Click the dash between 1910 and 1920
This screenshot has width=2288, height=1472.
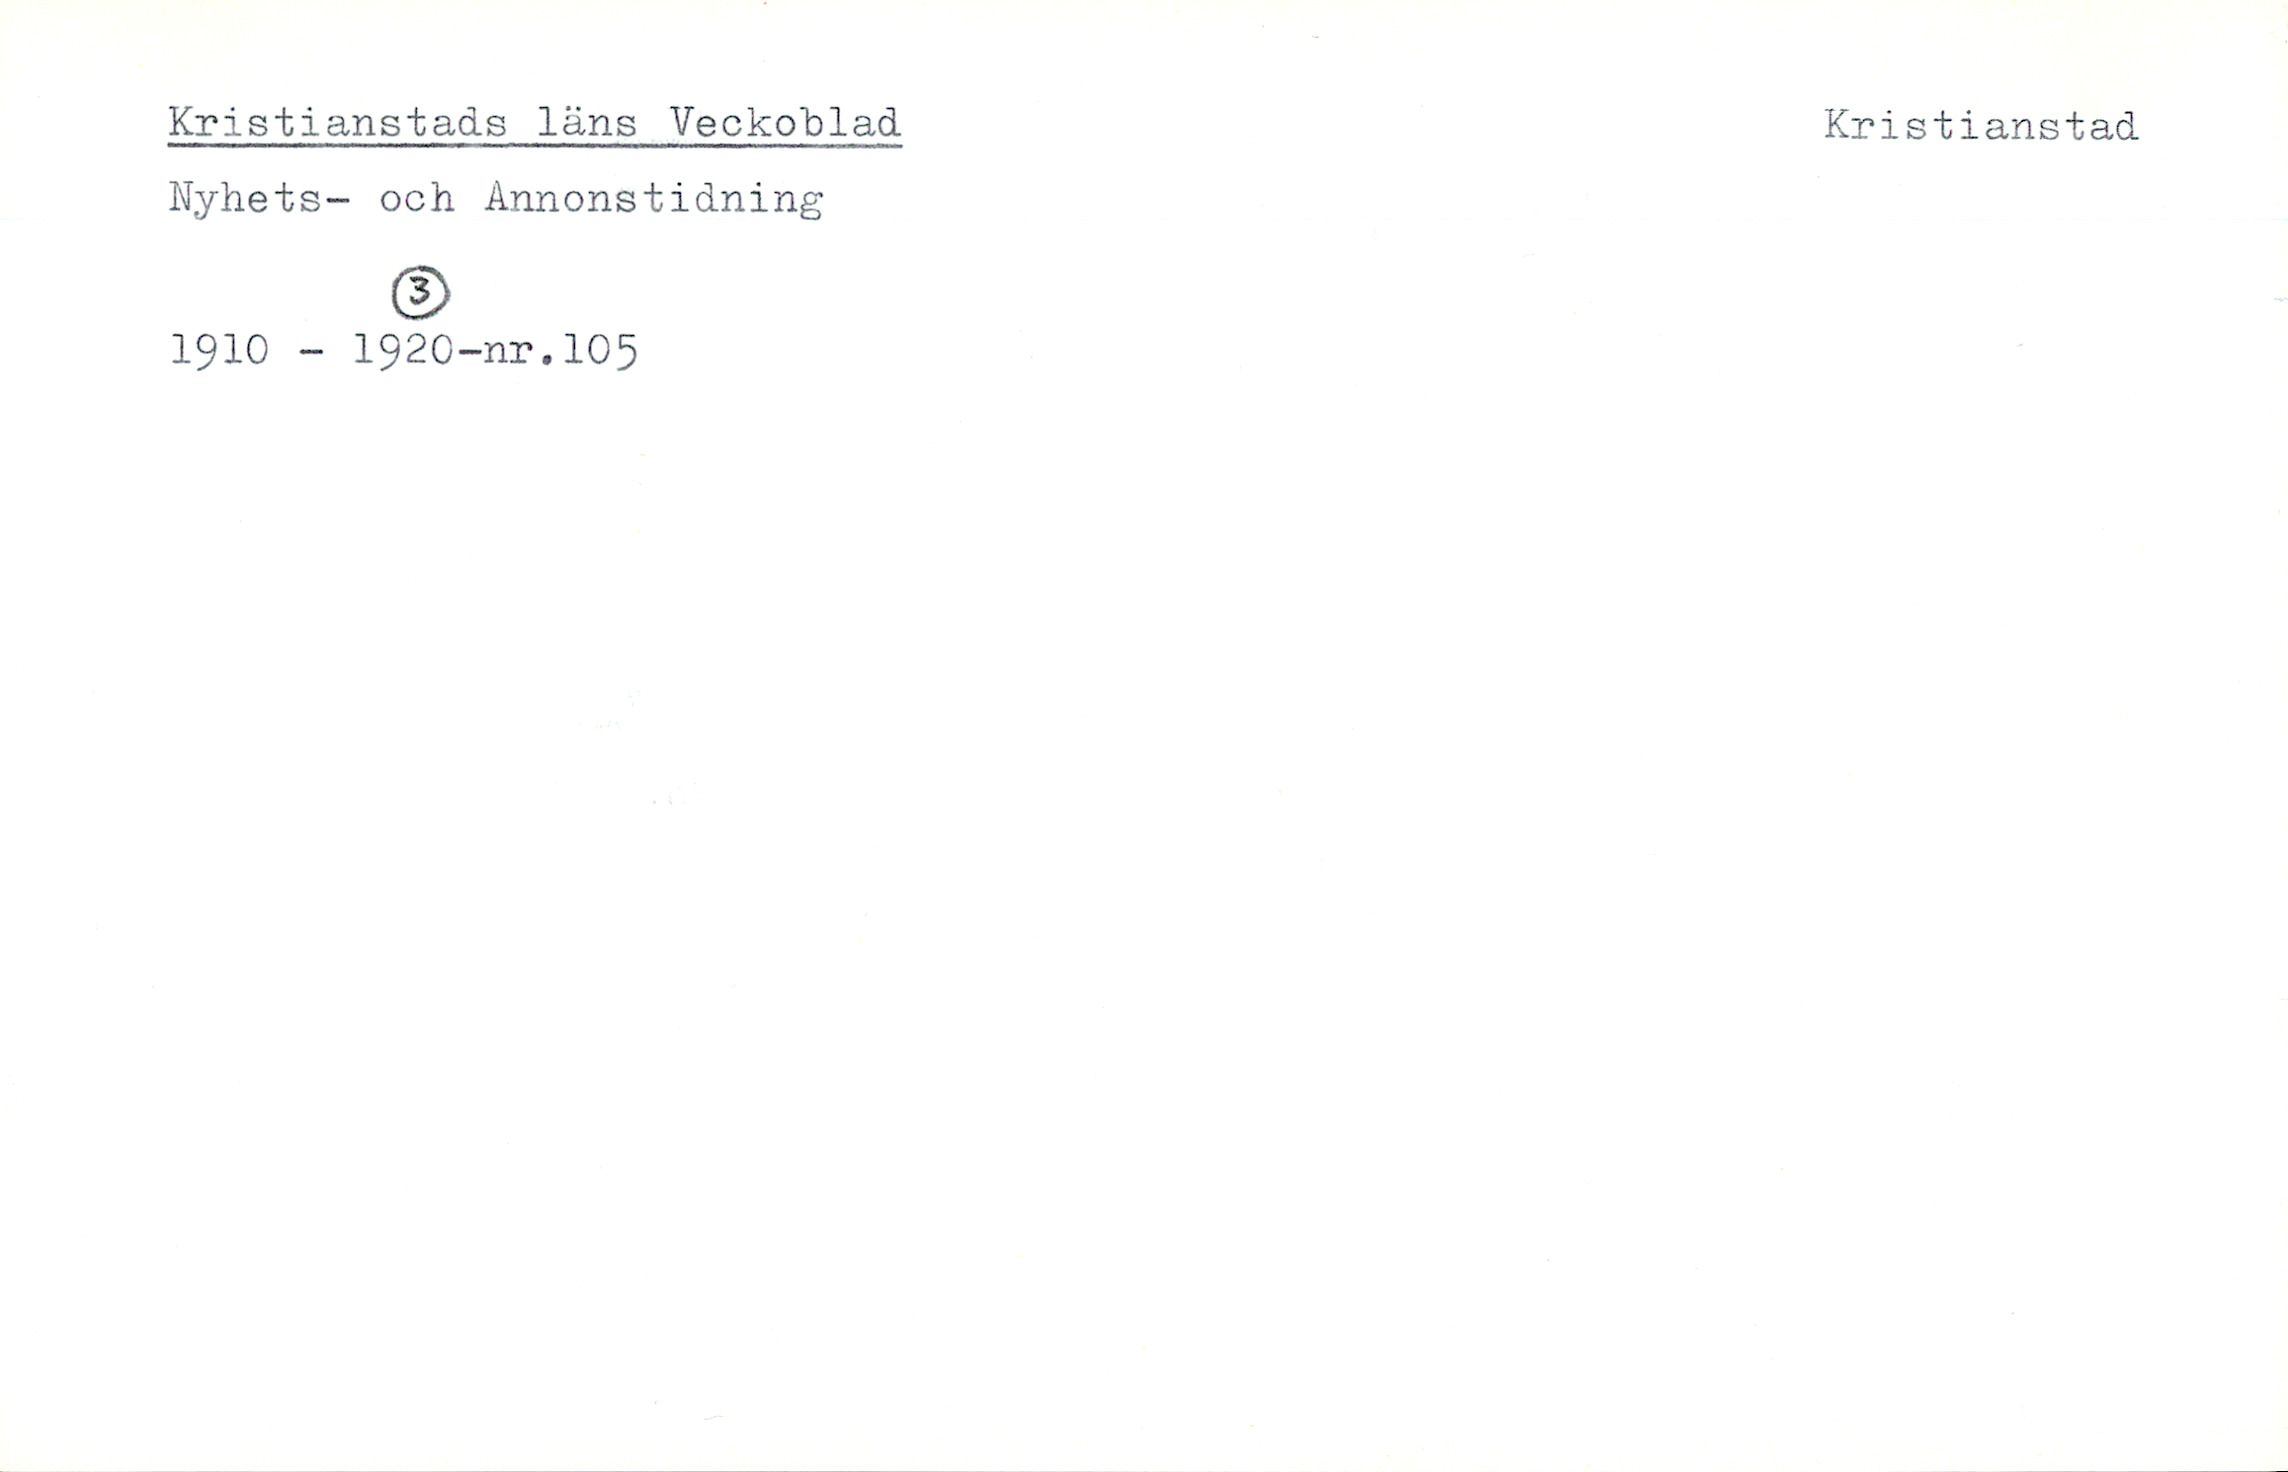[x=311, y=353]
